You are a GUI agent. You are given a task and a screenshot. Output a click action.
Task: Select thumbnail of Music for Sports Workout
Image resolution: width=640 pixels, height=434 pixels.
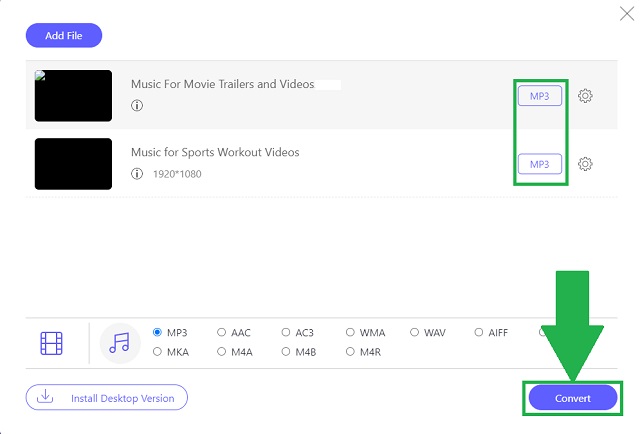(x=73, y=164)
